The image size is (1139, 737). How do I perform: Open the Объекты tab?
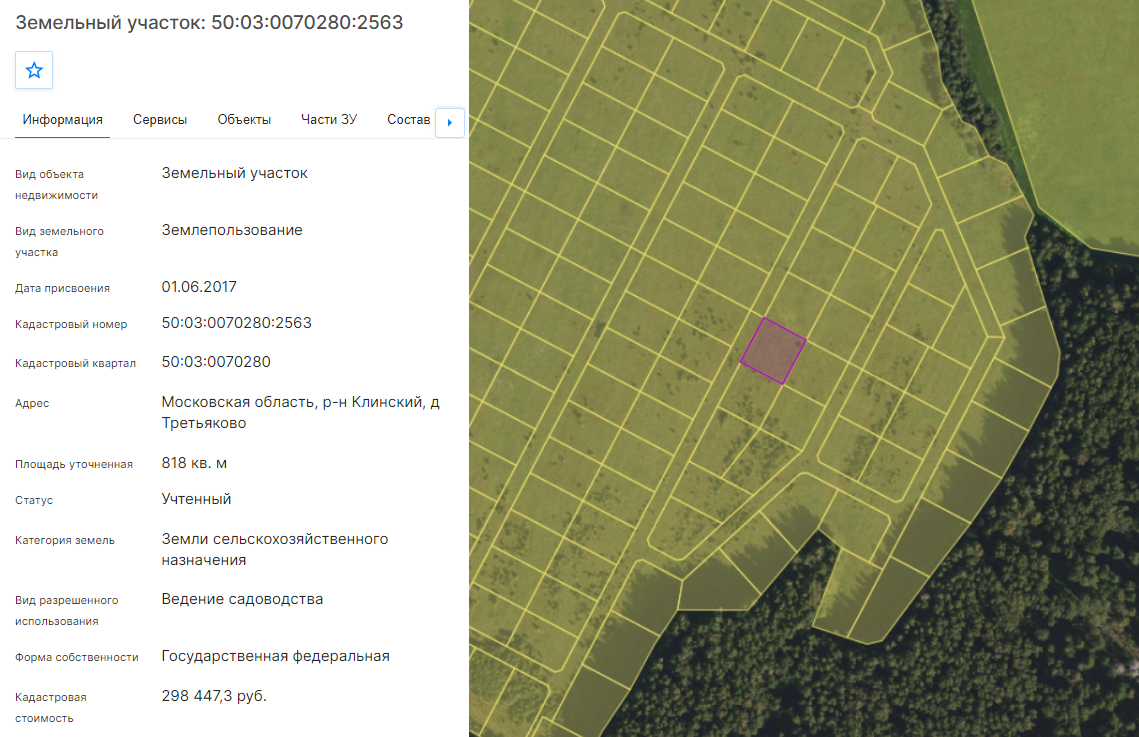point(244,120)
